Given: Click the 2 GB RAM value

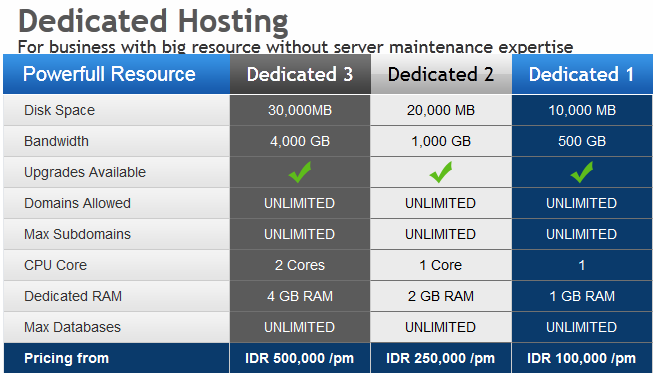Looking at the screenshot, I should pos(441,296).
